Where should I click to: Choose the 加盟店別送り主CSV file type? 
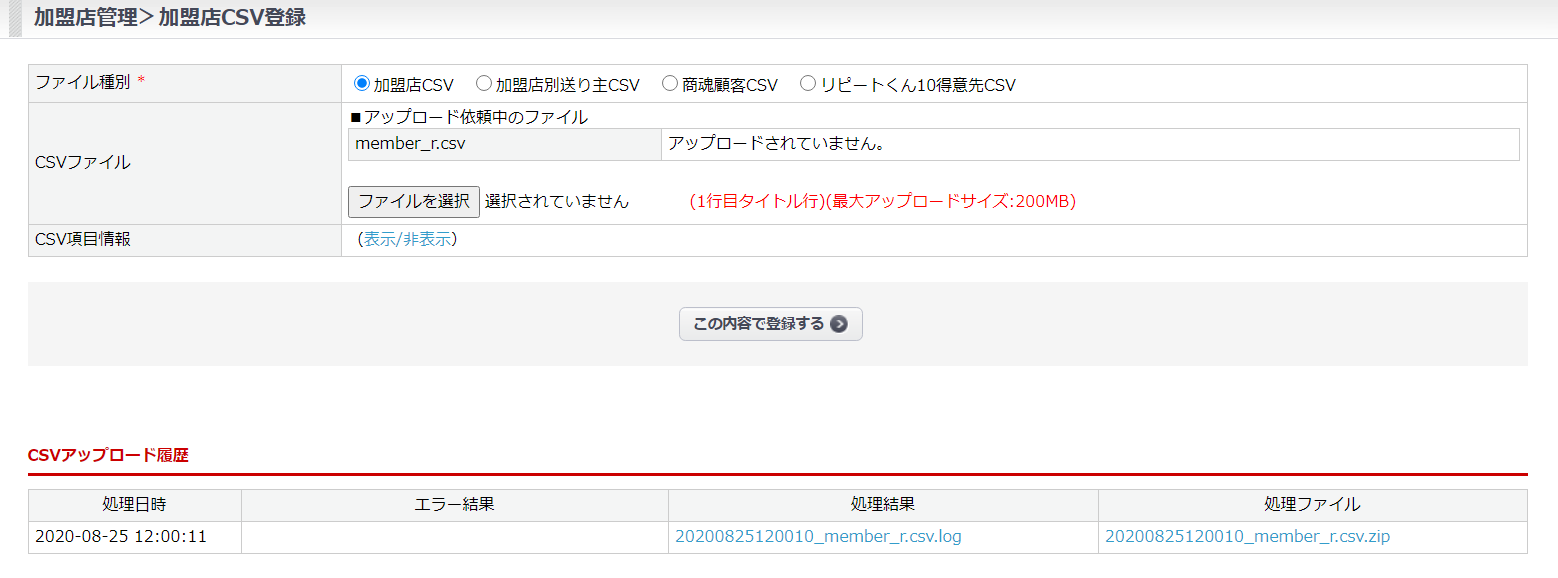click(484, 84)
